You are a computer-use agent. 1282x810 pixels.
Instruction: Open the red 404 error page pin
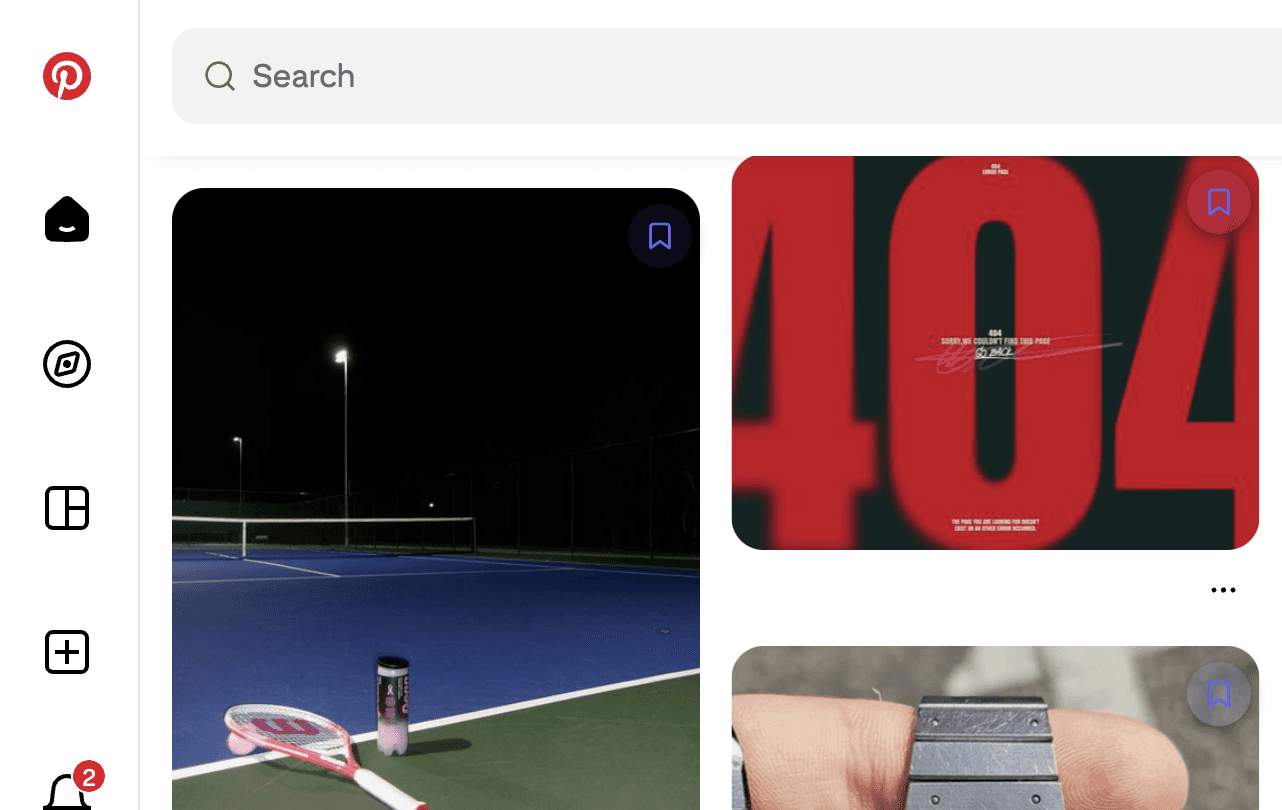point(995,353)
